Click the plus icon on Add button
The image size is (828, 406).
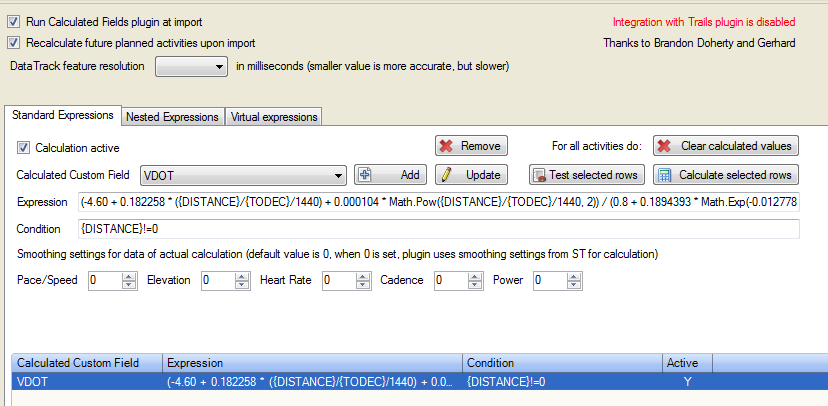click(x=365, y=174)
